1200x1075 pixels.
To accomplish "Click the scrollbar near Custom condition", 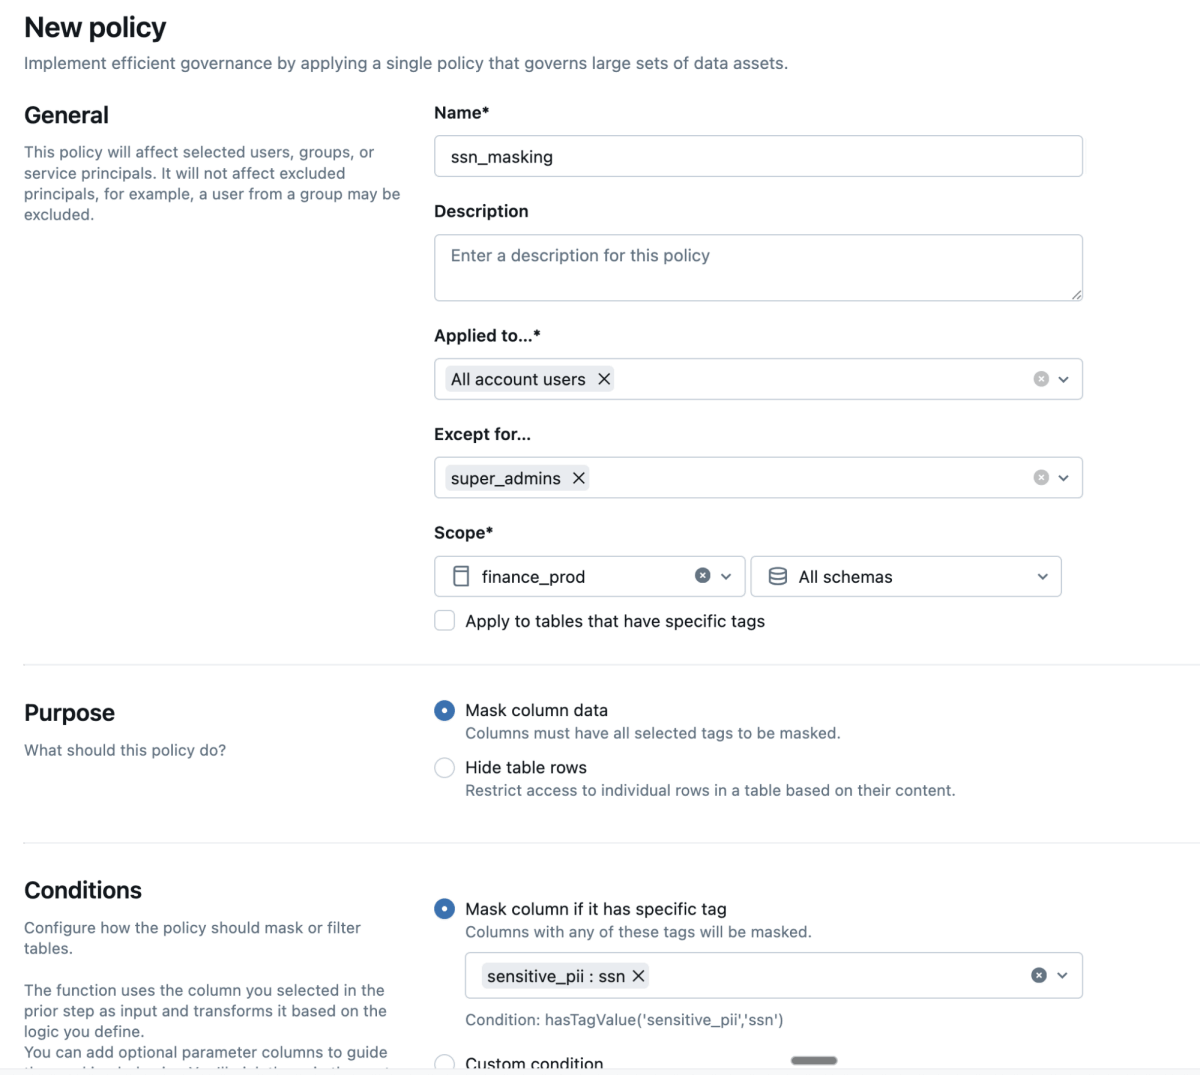I will pos(813,1058).
